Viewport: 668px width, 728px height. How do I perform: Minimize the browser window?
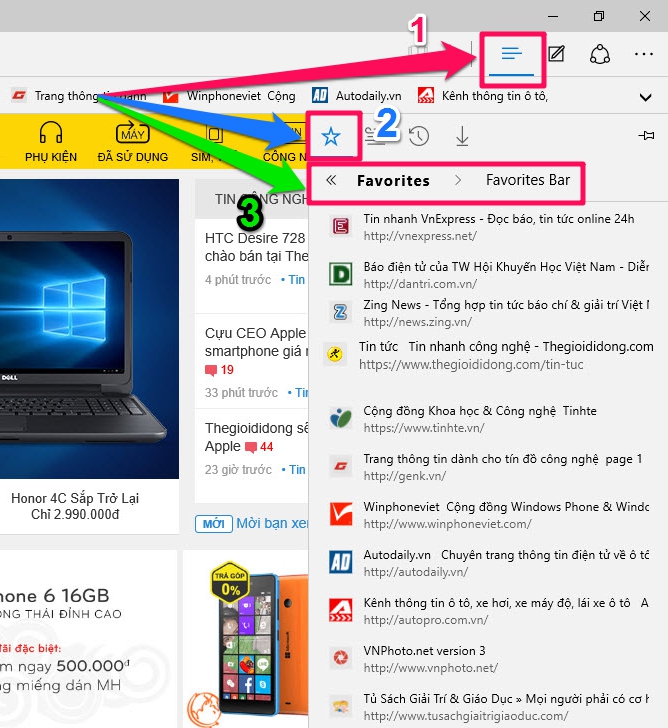coord(553,16)
